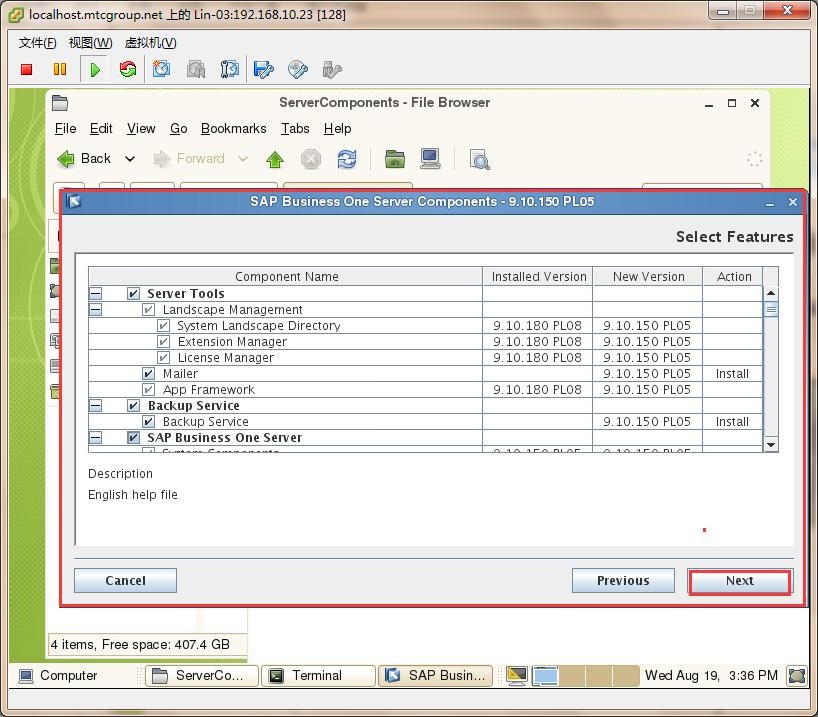Open the Forward history dropdown arrow

pos(243,159)
